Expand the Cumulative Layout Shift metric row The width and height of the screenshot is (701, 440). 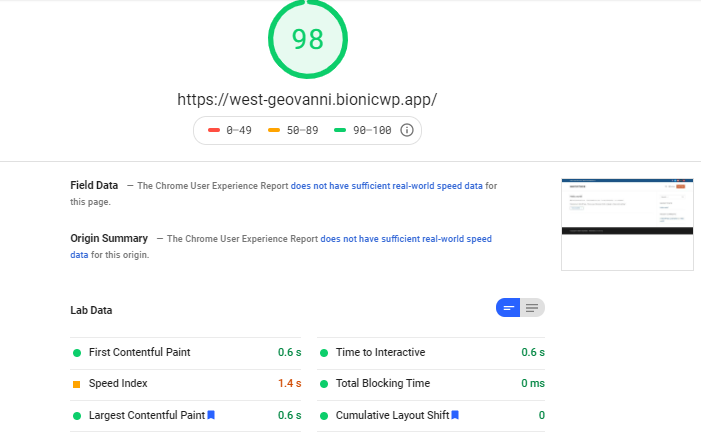tap(431, 415)
